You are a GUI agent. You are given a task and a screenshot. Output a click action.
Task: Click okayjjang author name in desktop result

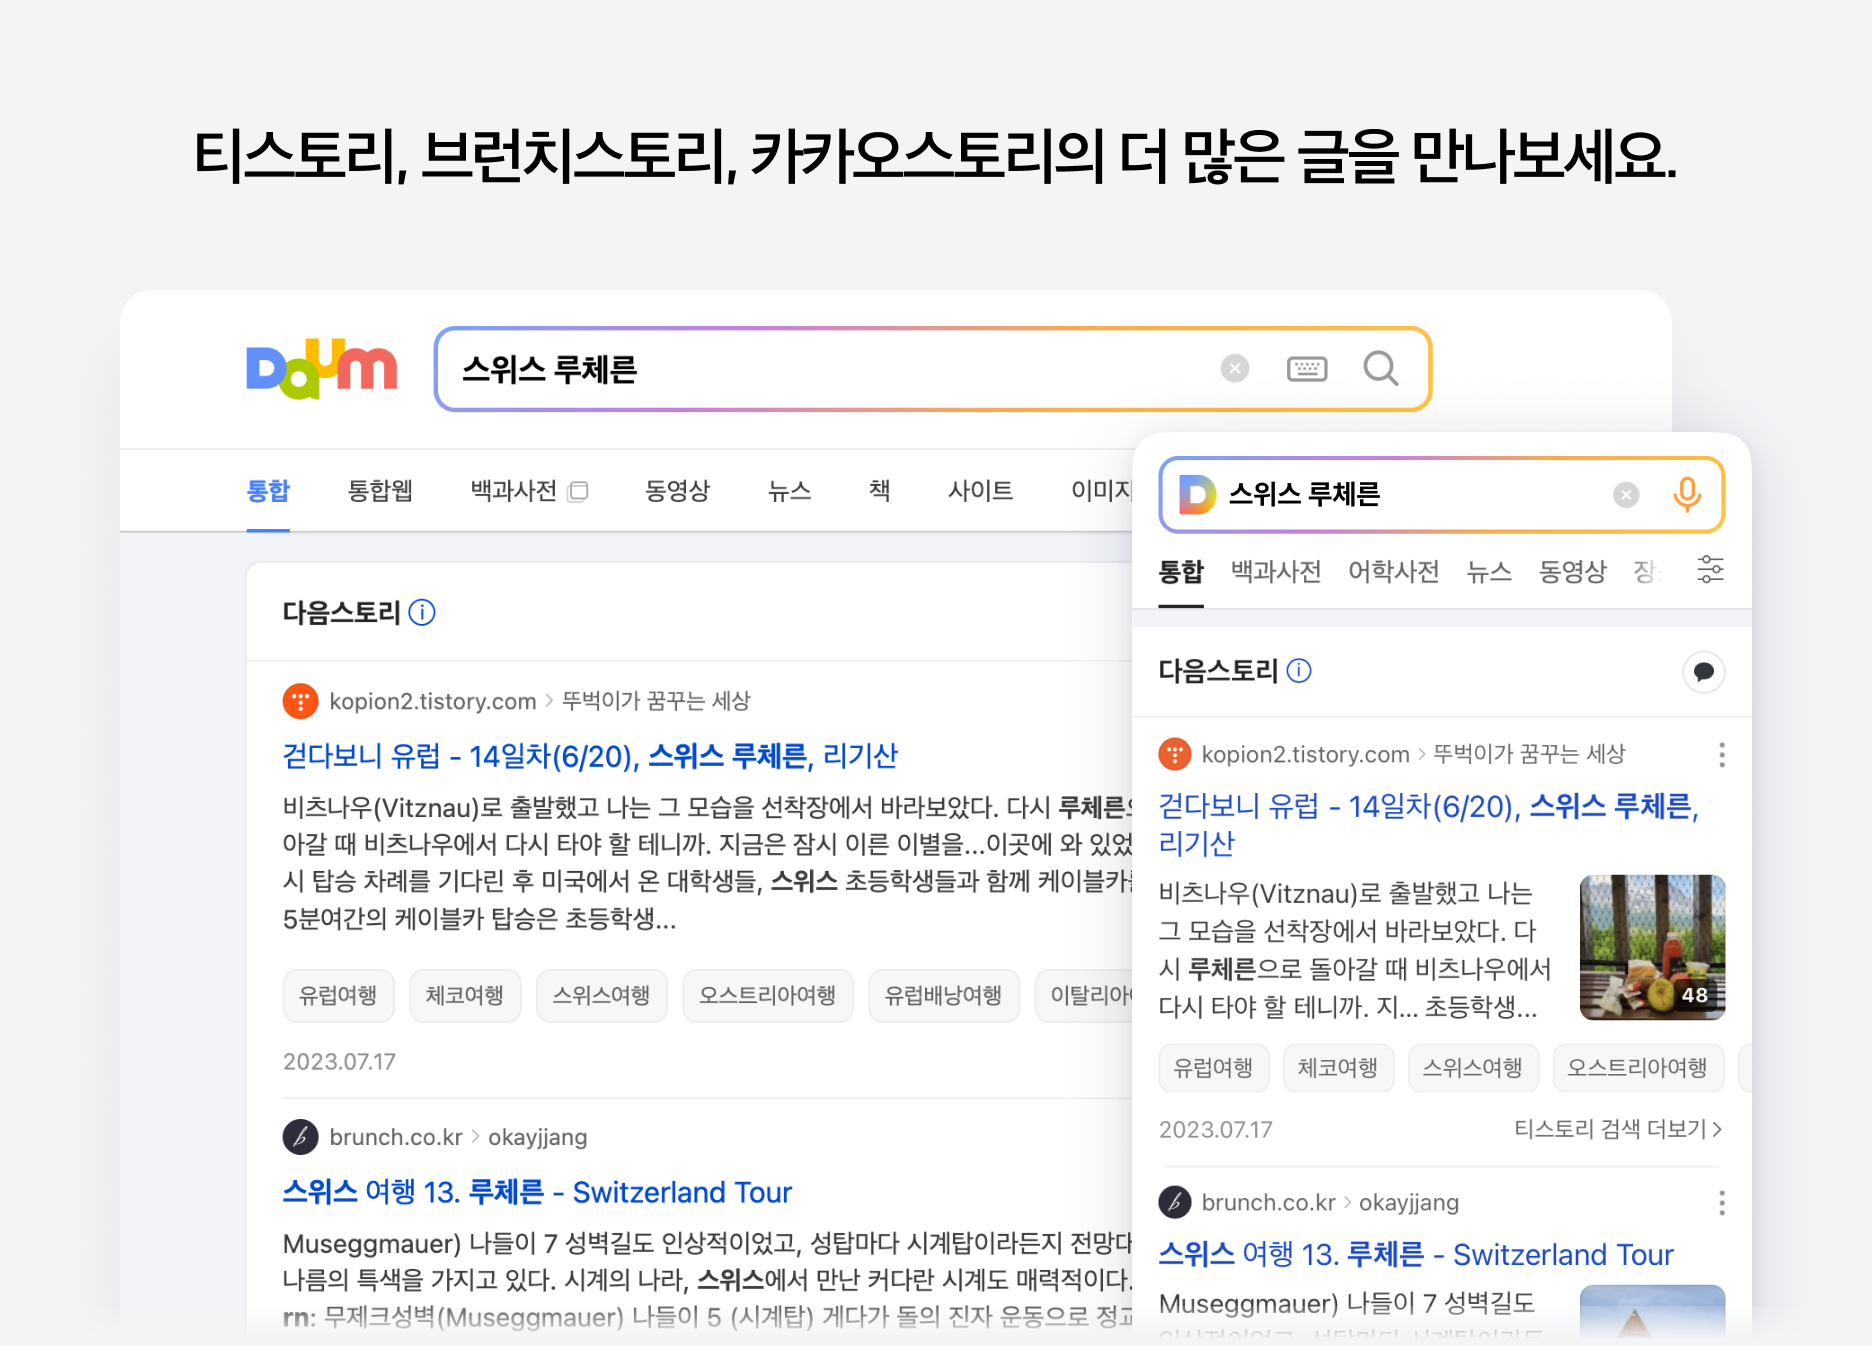click(x=538, y=1137)
